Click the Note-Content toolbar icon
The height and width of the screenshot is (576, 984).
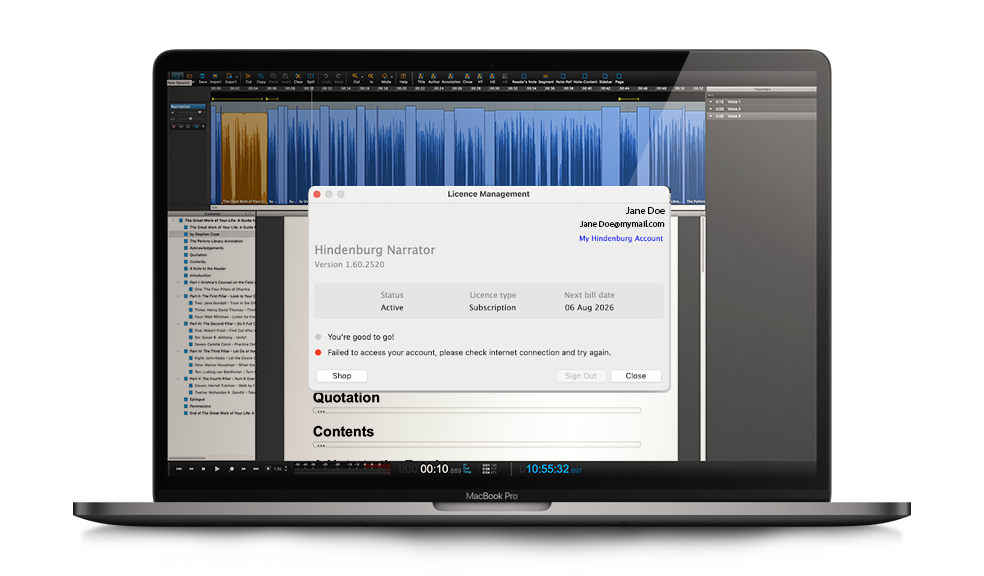tap(585, 78)
